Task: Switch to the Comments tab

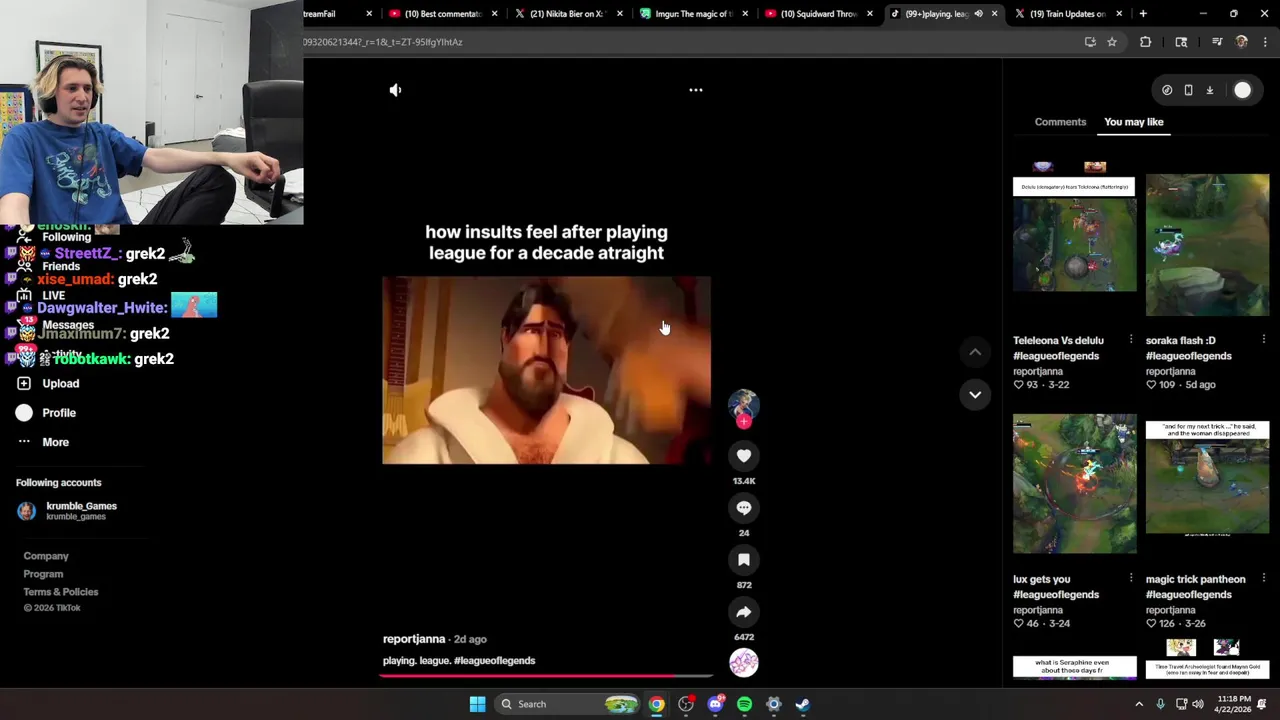Action: point(1060,122)
